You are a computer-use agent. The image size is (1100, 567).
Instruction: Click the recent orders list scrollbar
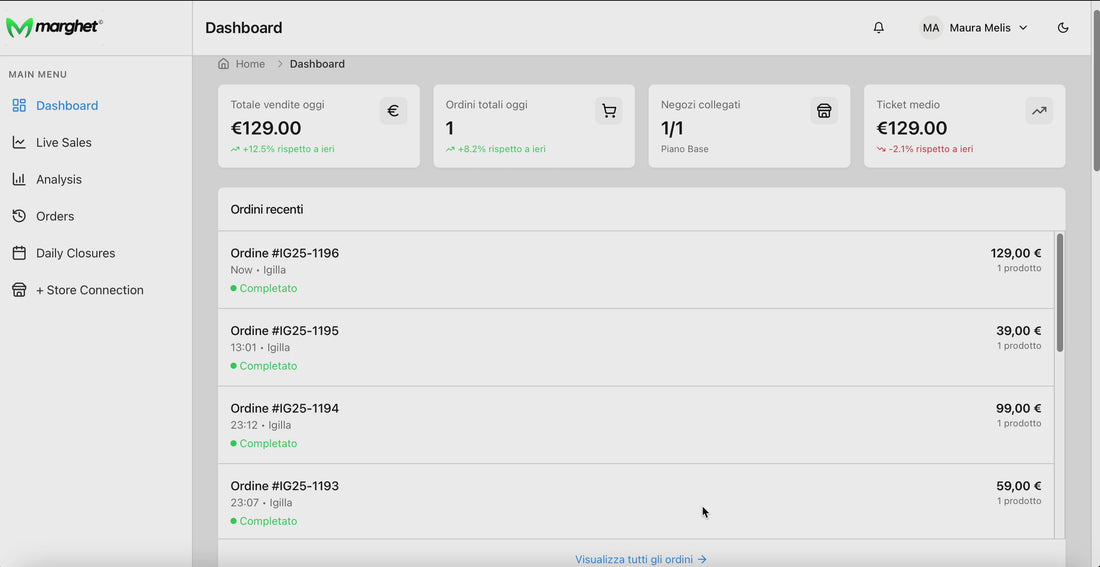[x=1059, y=293]
